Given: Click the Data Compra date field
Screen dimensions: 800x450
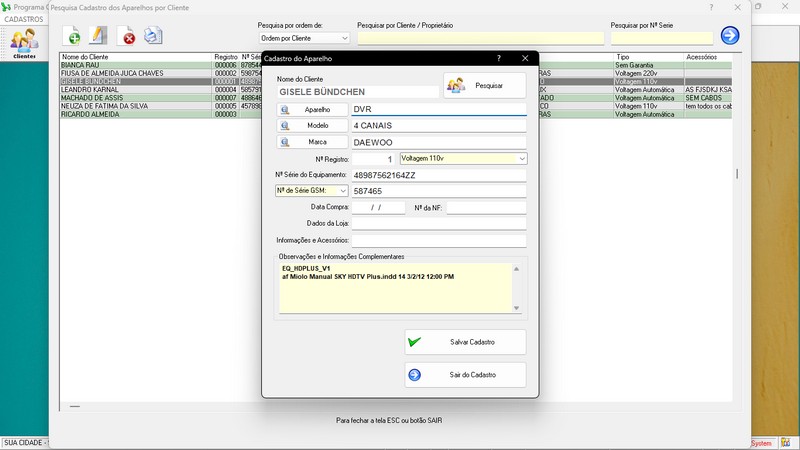Looking at the screenshot, I should (378, 207).
